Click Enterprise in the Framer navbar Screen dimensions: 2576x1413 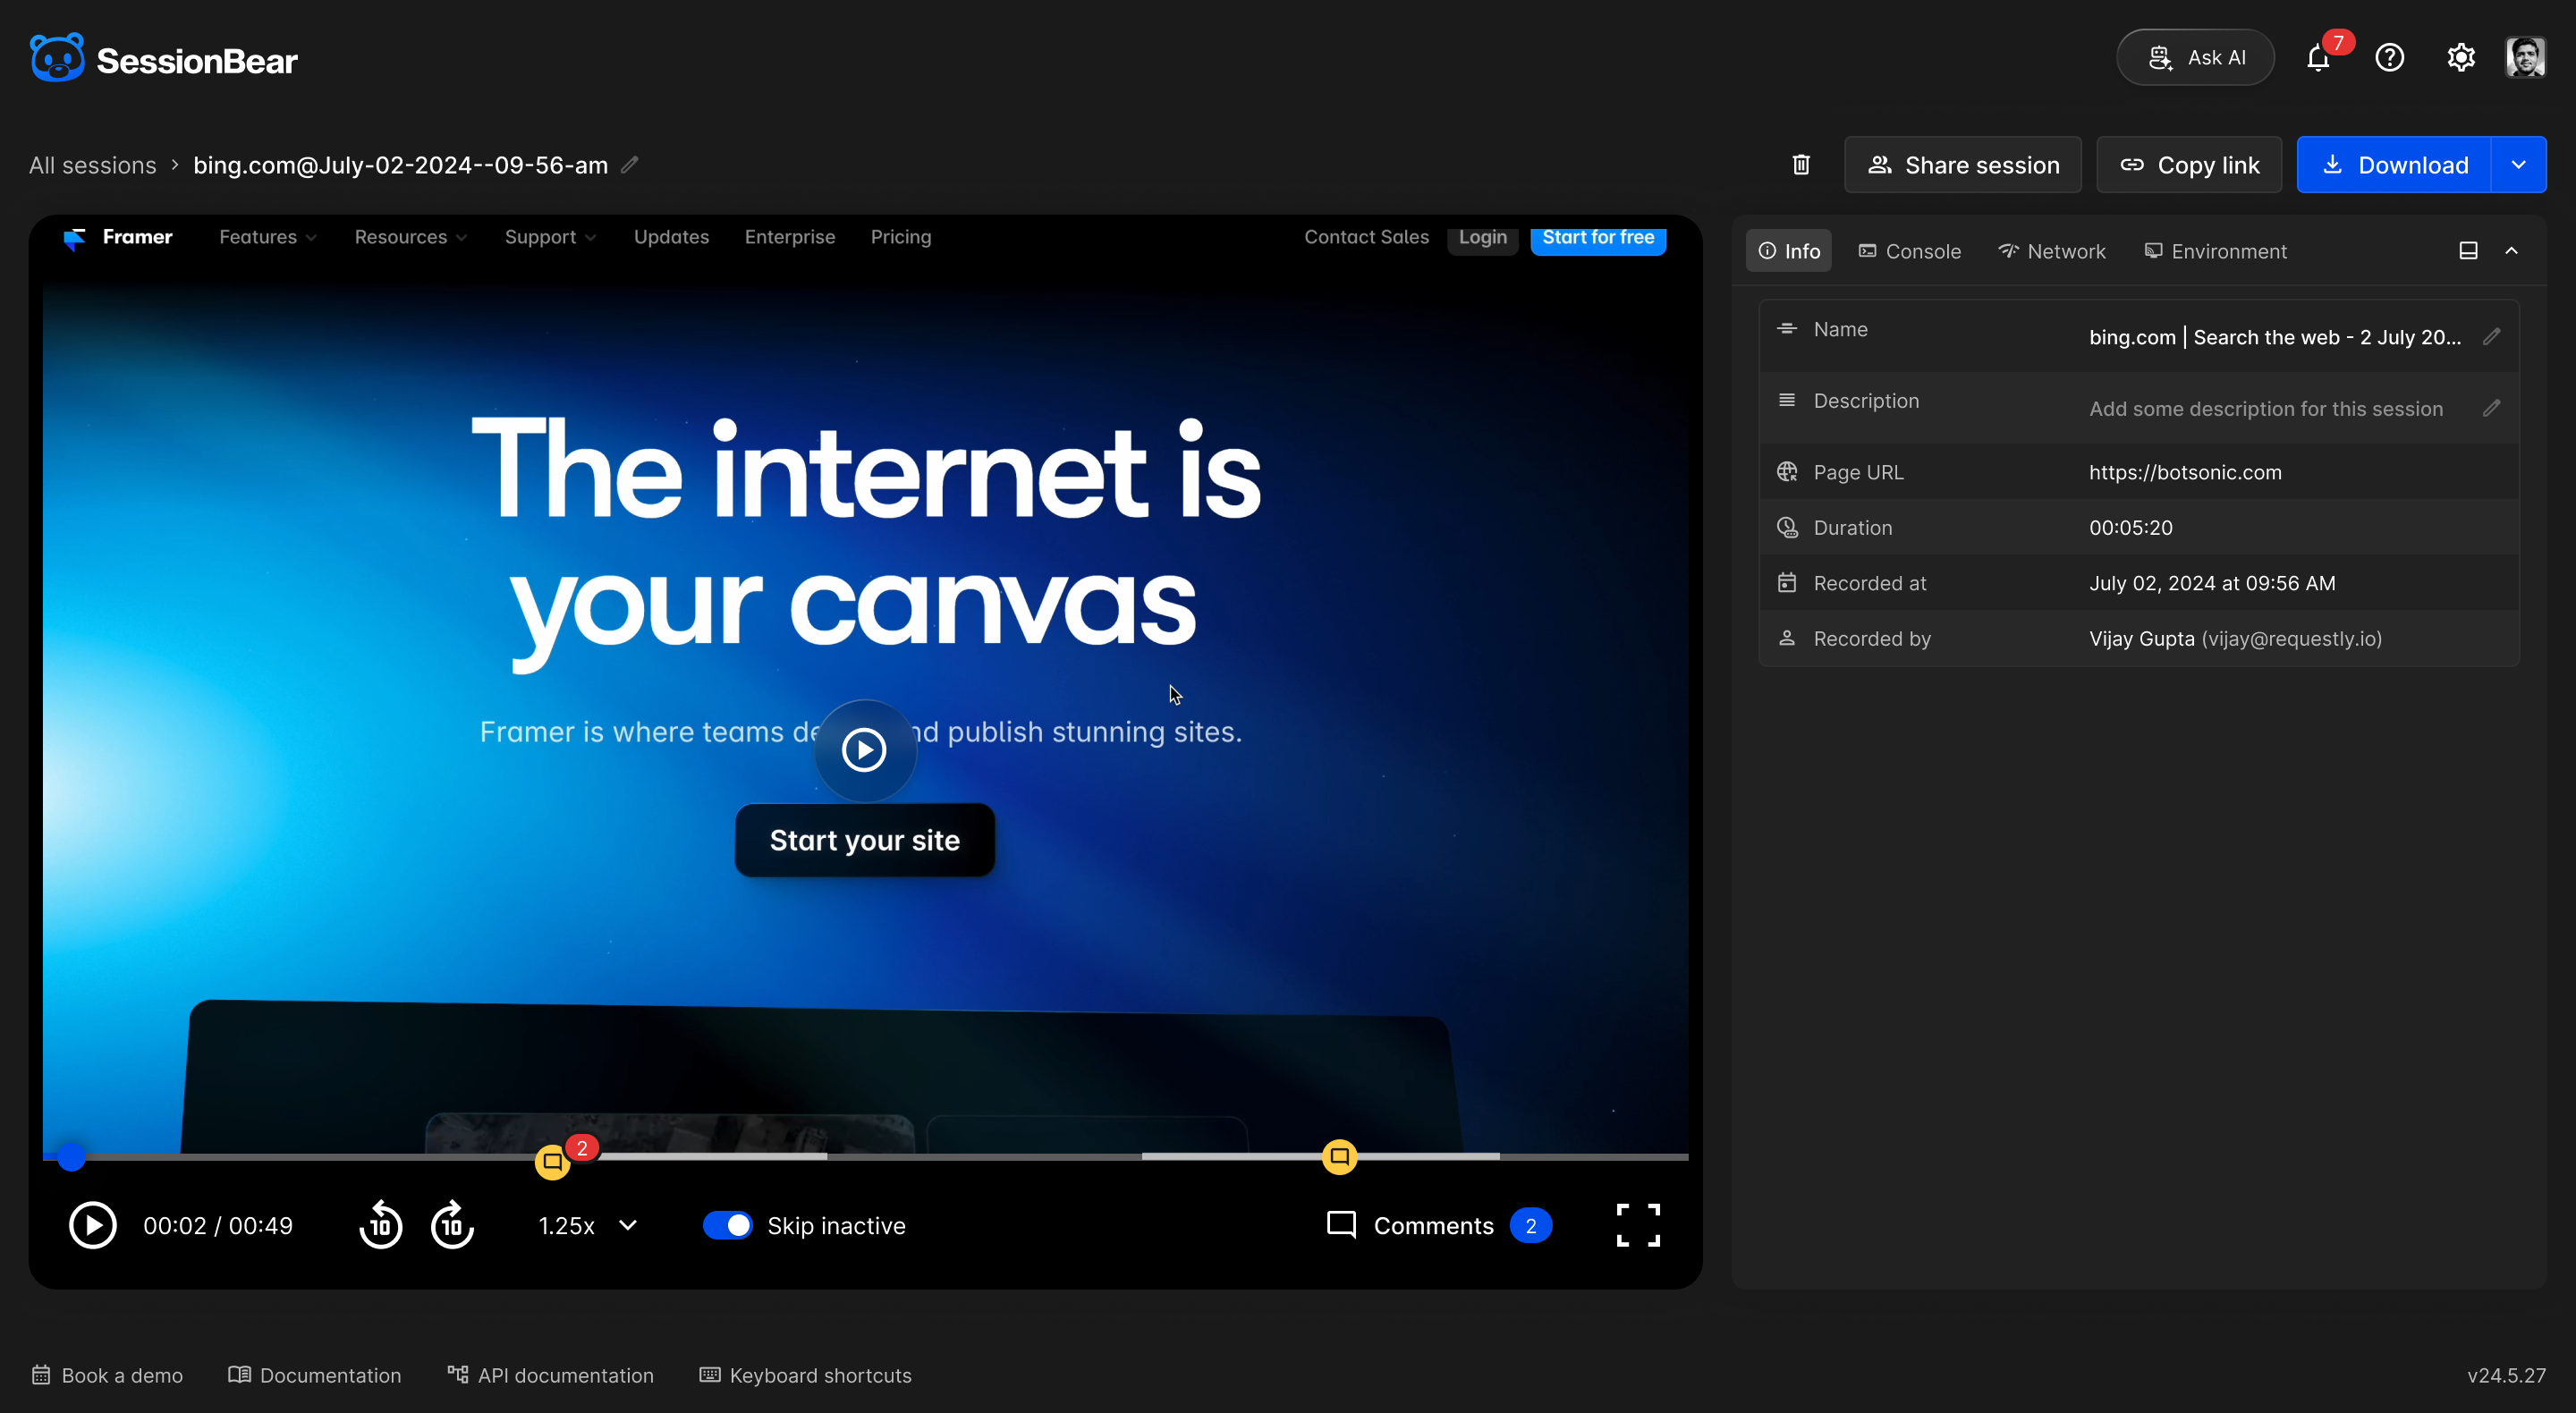point(790,237)
